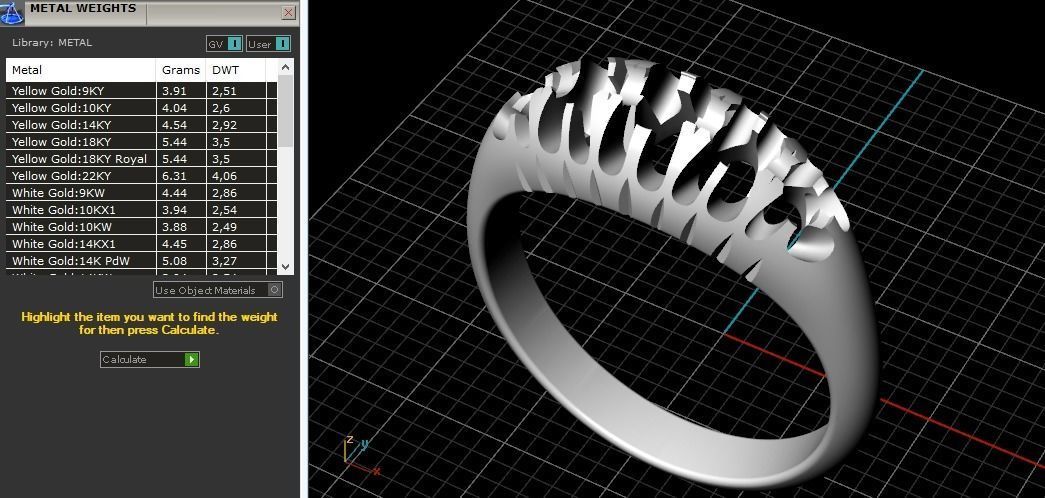Click the metal list scrollbar thumb

pos(285,110)
